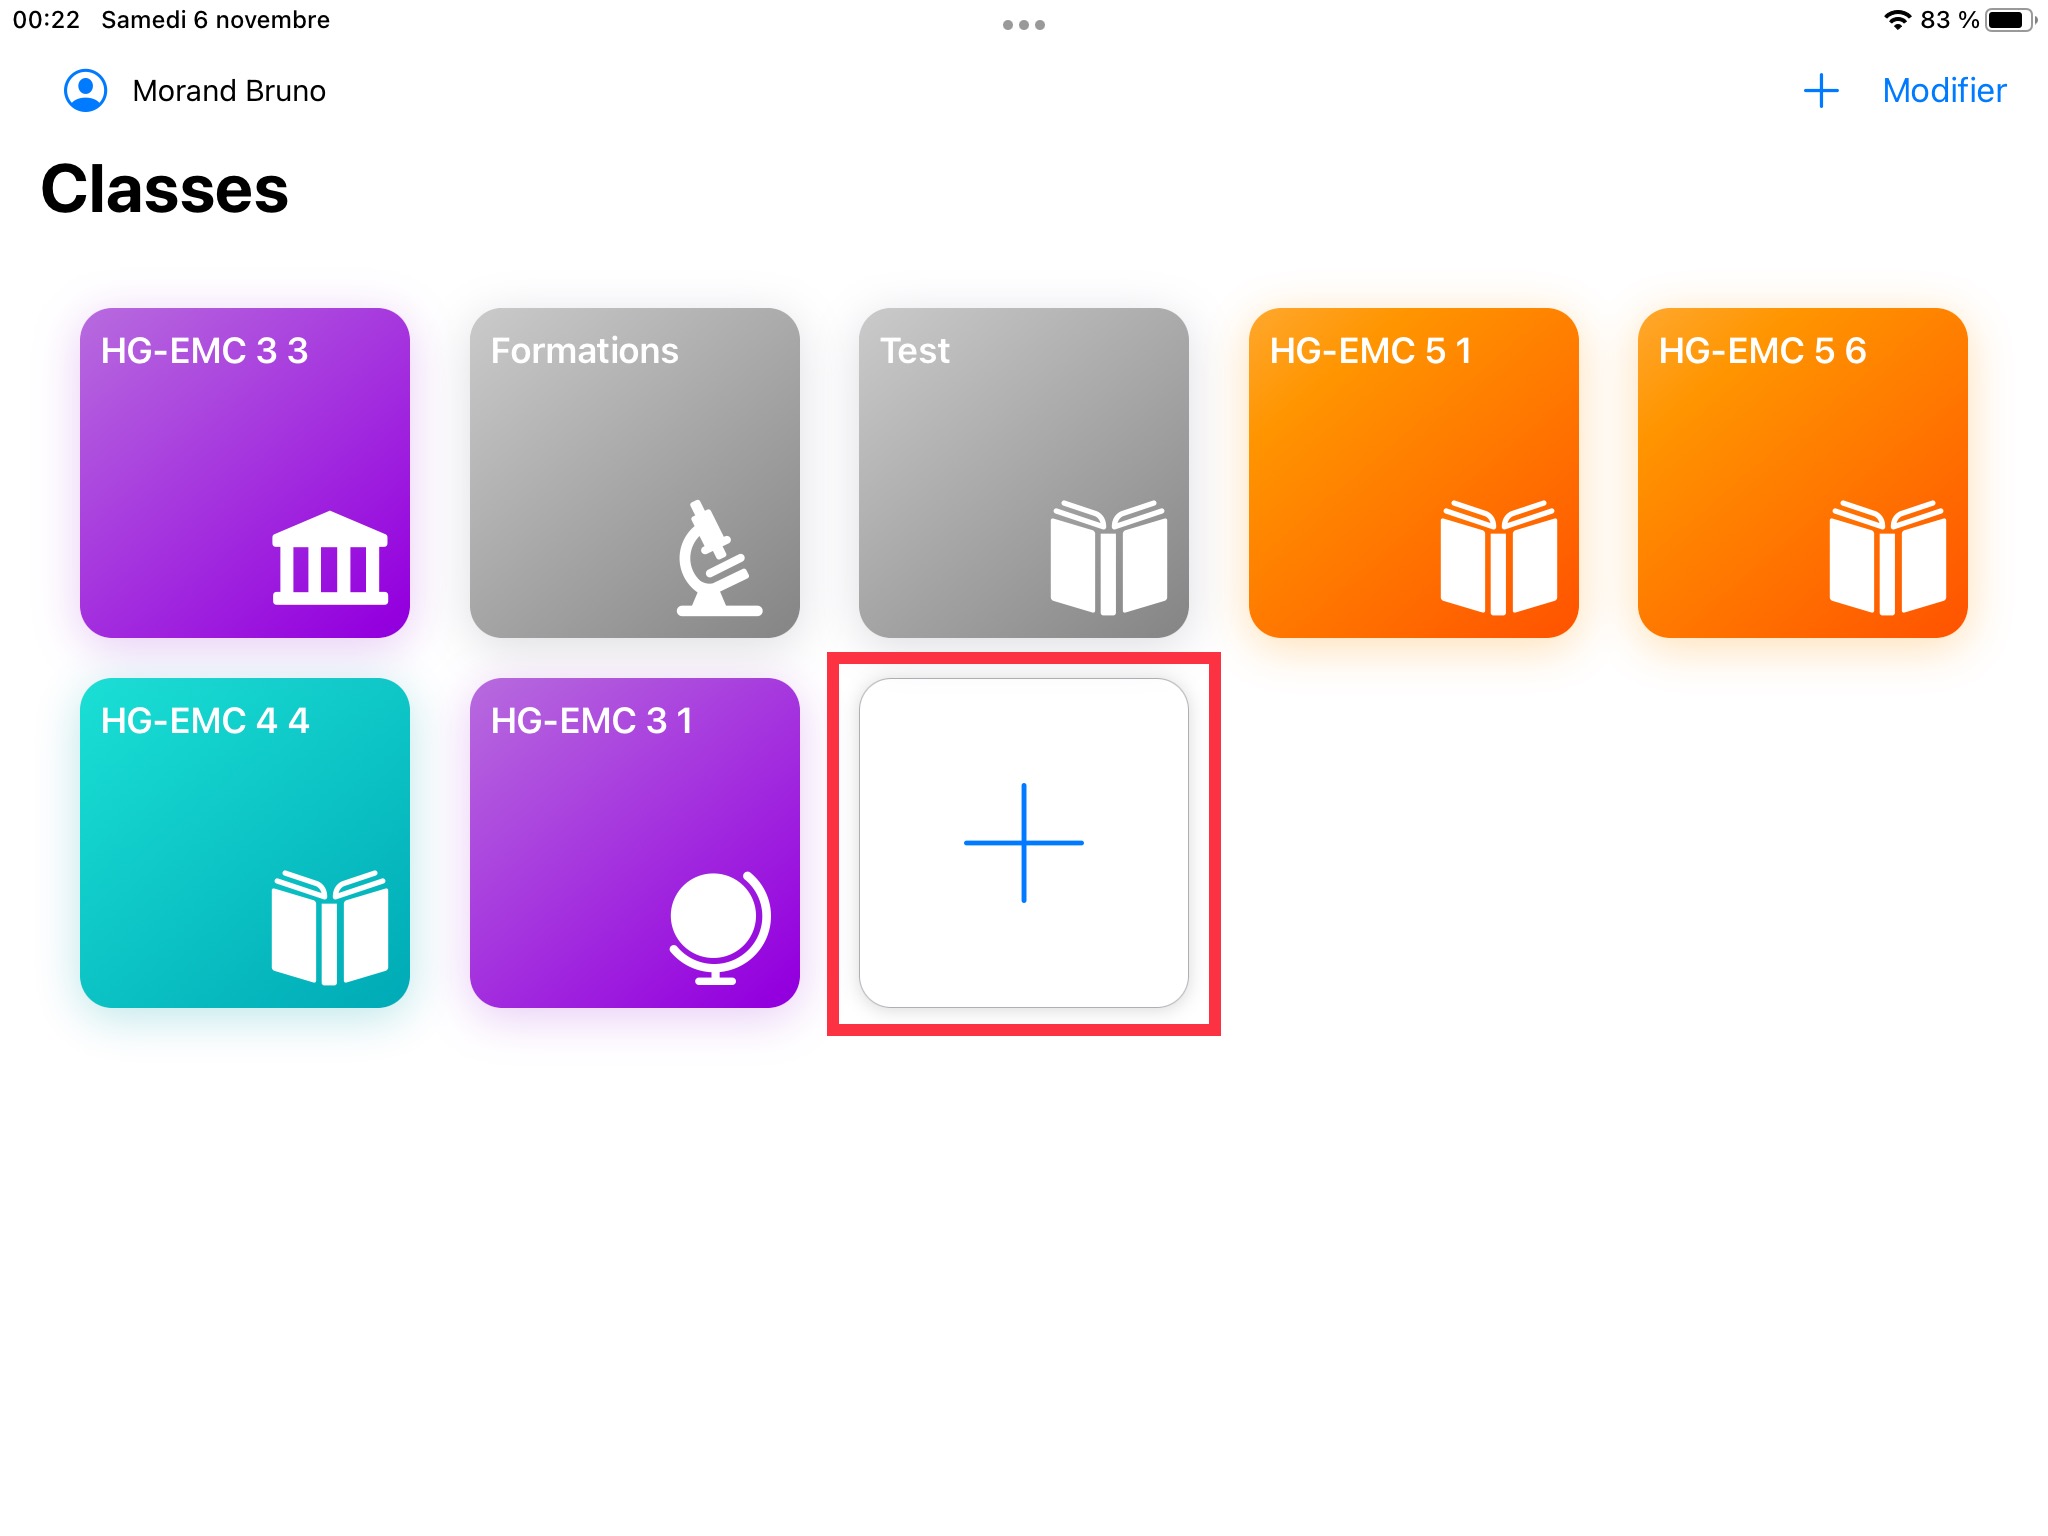Tap the globe icon on HG-EMC 3 1
The width and height of the screenshot is (2048, 1536).
pyautogui.click(x=719, y=928)
